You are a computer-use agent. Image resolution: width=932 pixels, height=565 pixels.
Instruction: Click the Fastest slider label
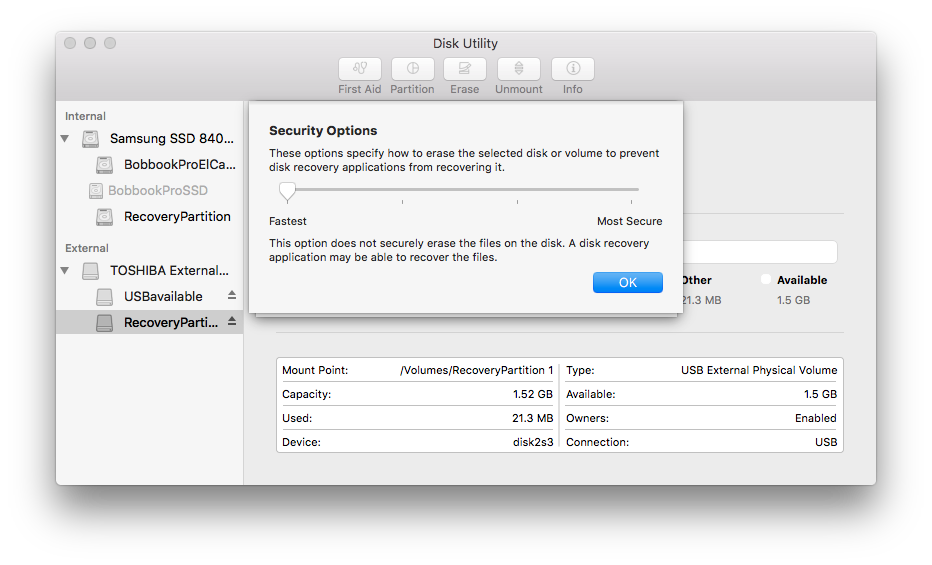[288, 221]
